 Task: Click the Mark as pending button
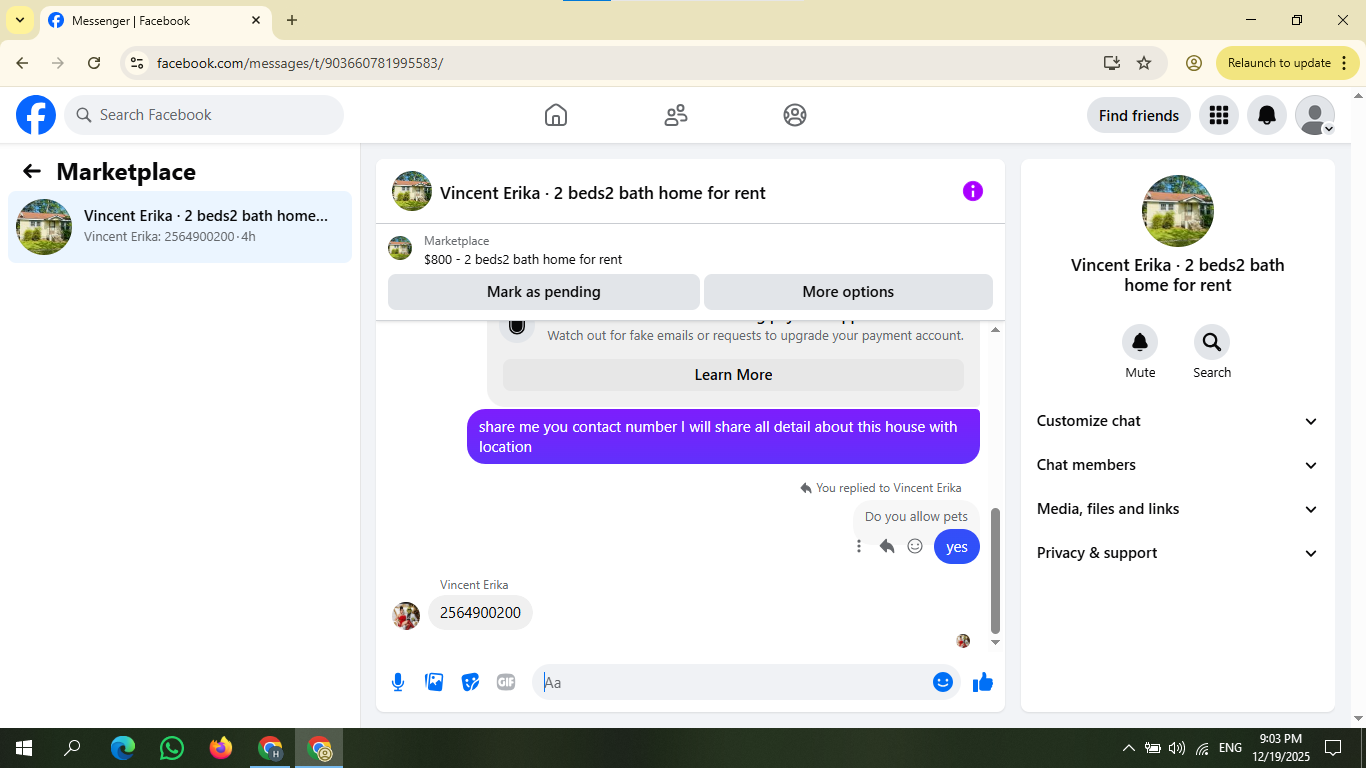[x=544, y=292]
